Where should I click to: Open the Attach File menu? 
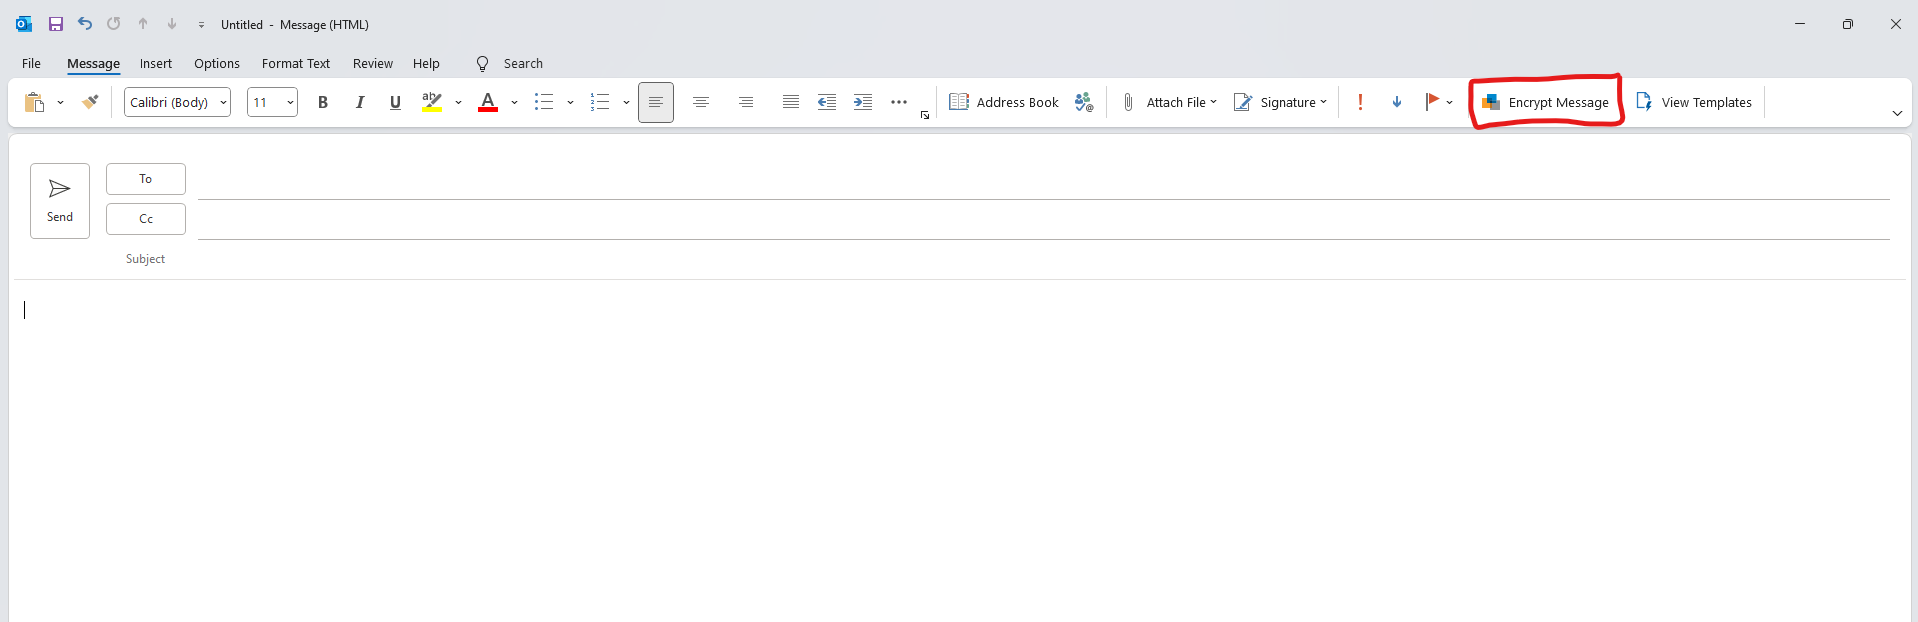tap(1169, 102)
